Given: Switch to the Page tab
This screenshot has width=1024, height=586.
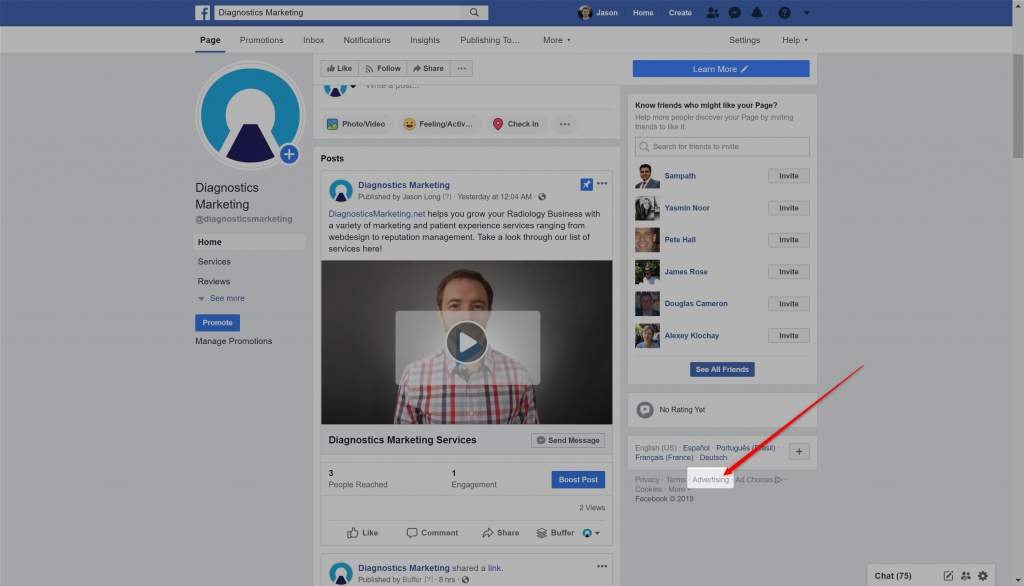Looking at the screenshot, I should (210, 40).
